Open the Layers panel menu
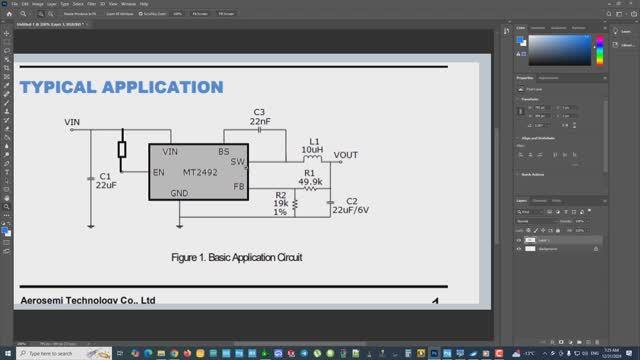The height and width of the screenshot is (360, 640). 605,201
